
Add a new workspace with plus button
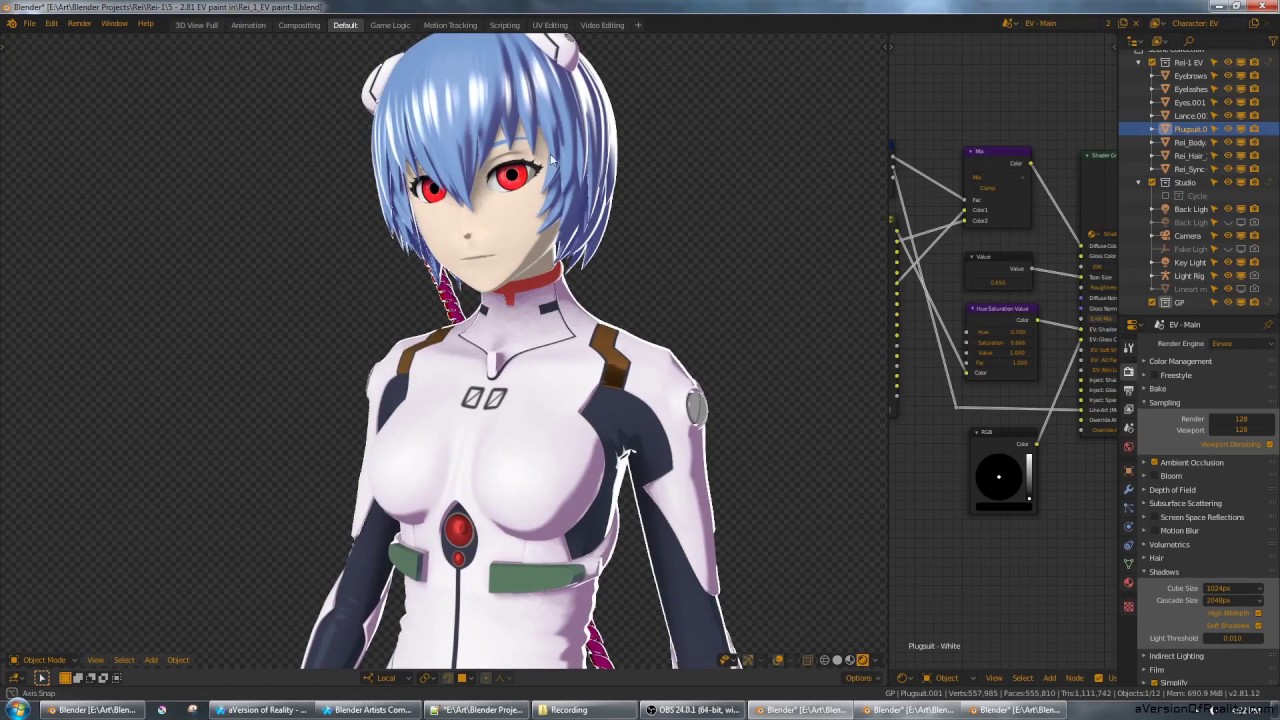(638, 25)
